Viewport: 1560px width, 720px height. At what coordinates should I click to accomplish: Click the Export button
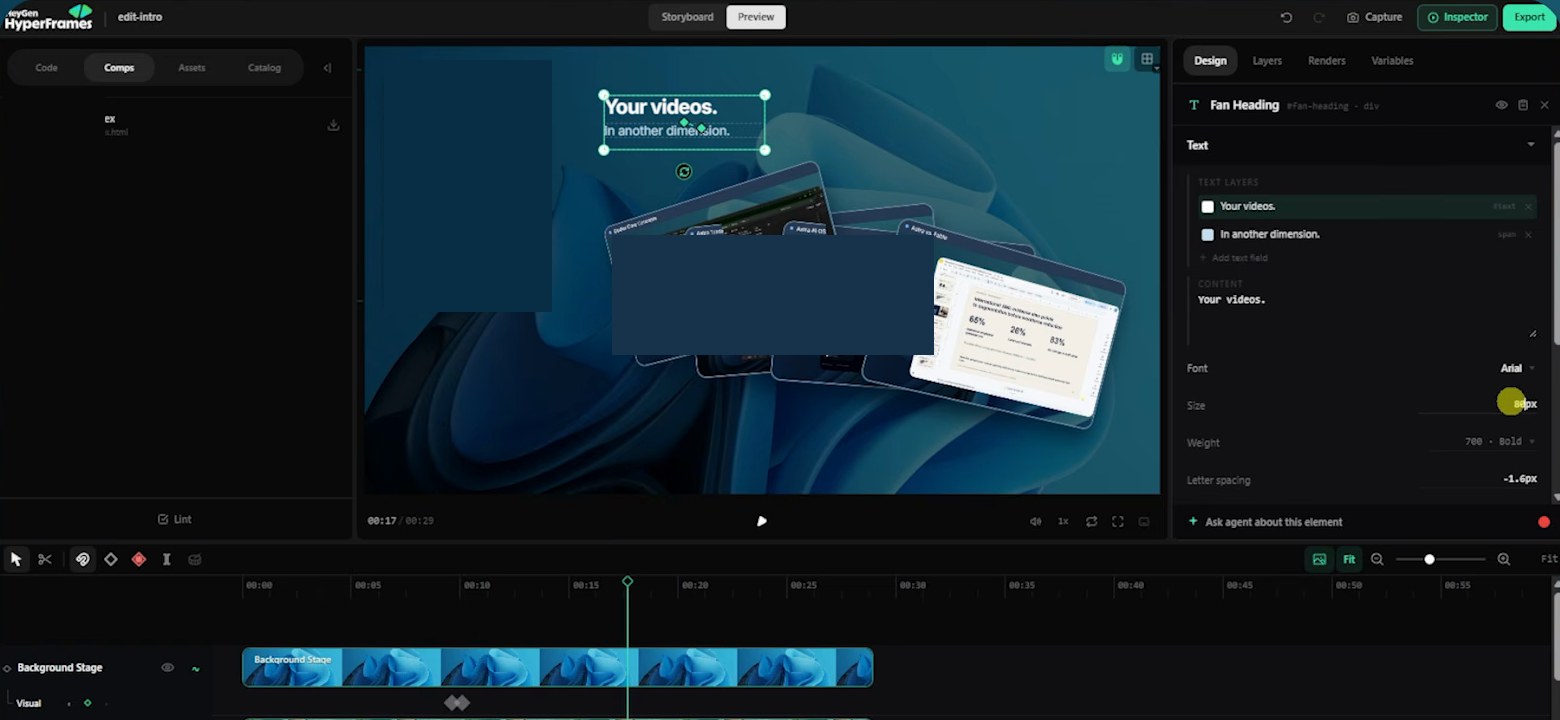[x=1529, y=17]
